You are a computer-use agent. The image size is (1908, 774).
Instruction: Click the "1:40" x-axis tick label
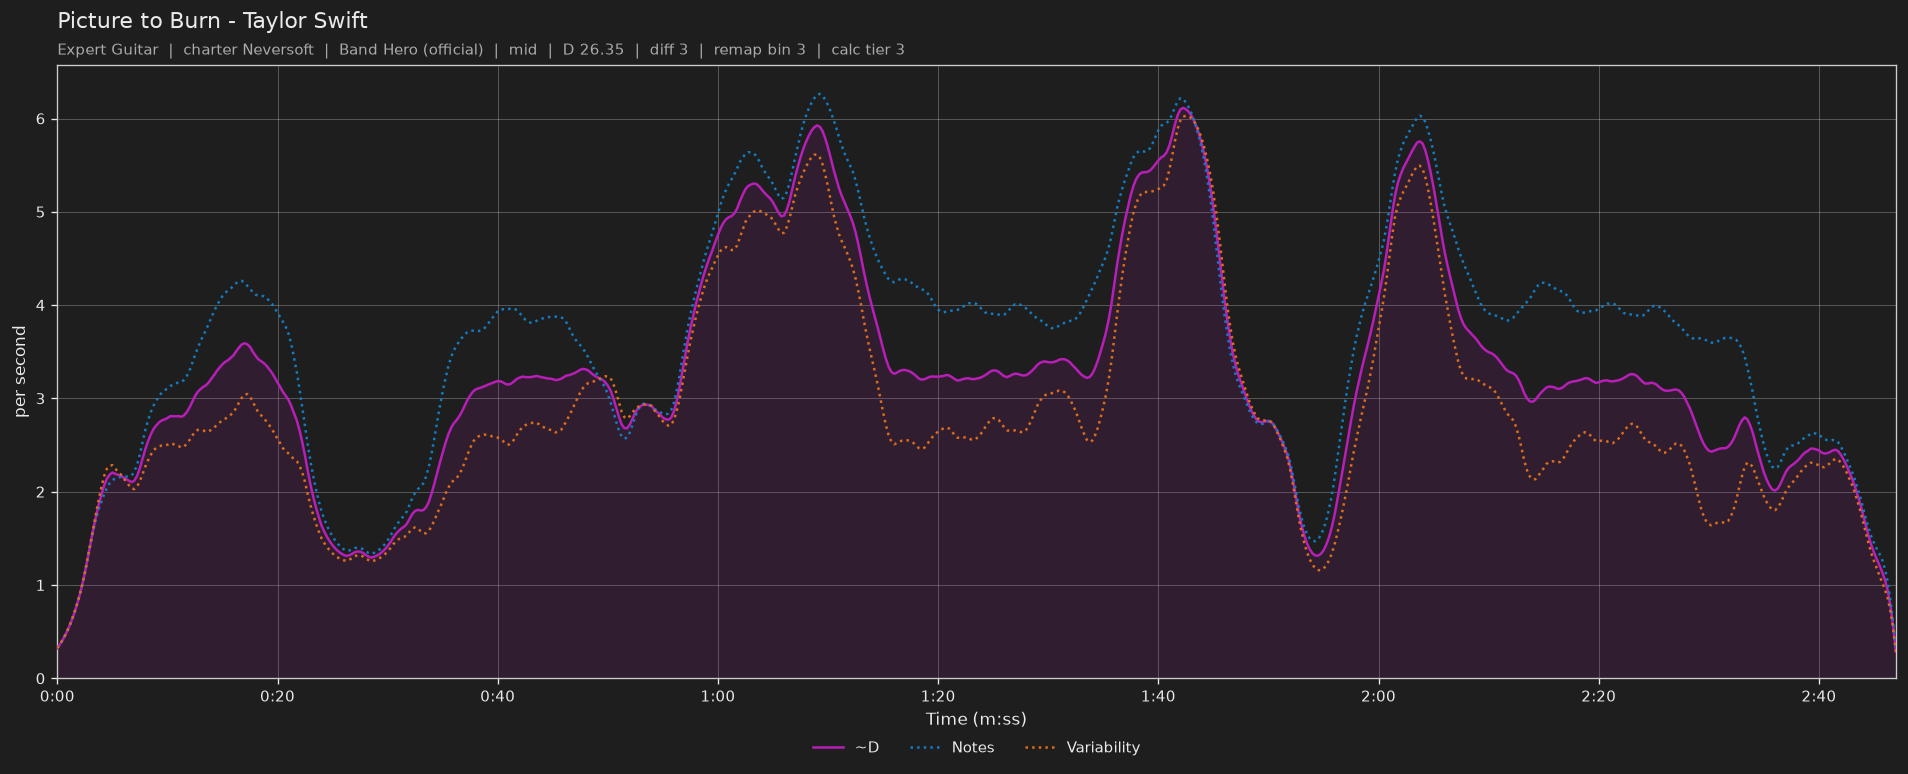[1158, 696]
